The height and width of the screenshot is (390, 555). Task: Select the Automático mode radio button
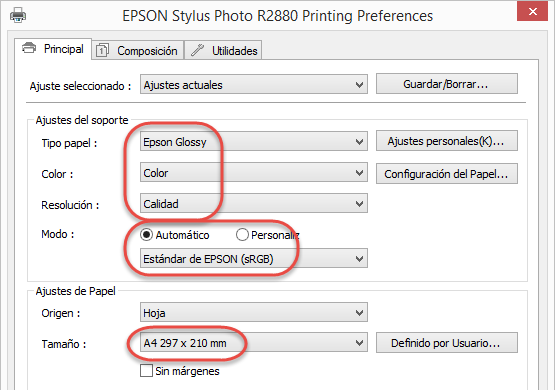[146, 235]
